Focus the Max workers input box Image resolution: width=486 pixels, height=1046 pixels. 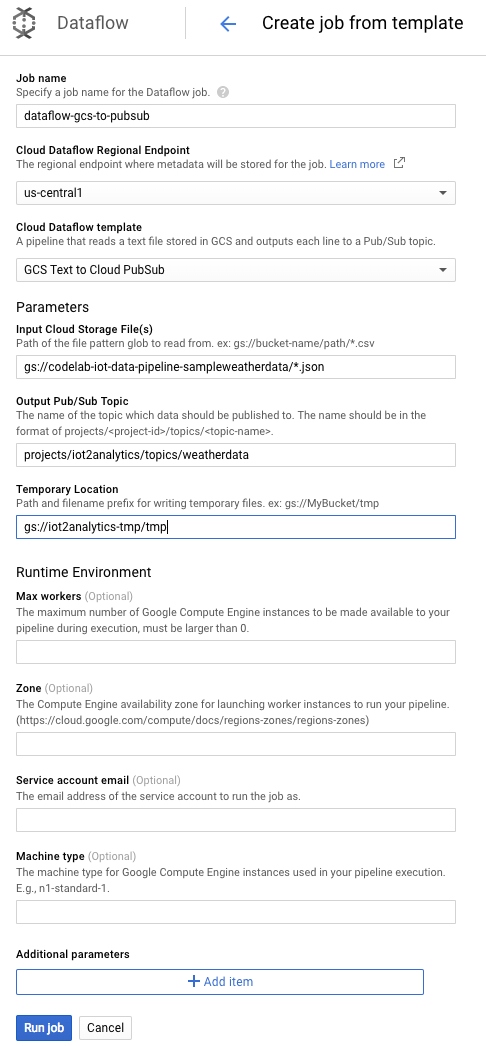pos(236,652)
